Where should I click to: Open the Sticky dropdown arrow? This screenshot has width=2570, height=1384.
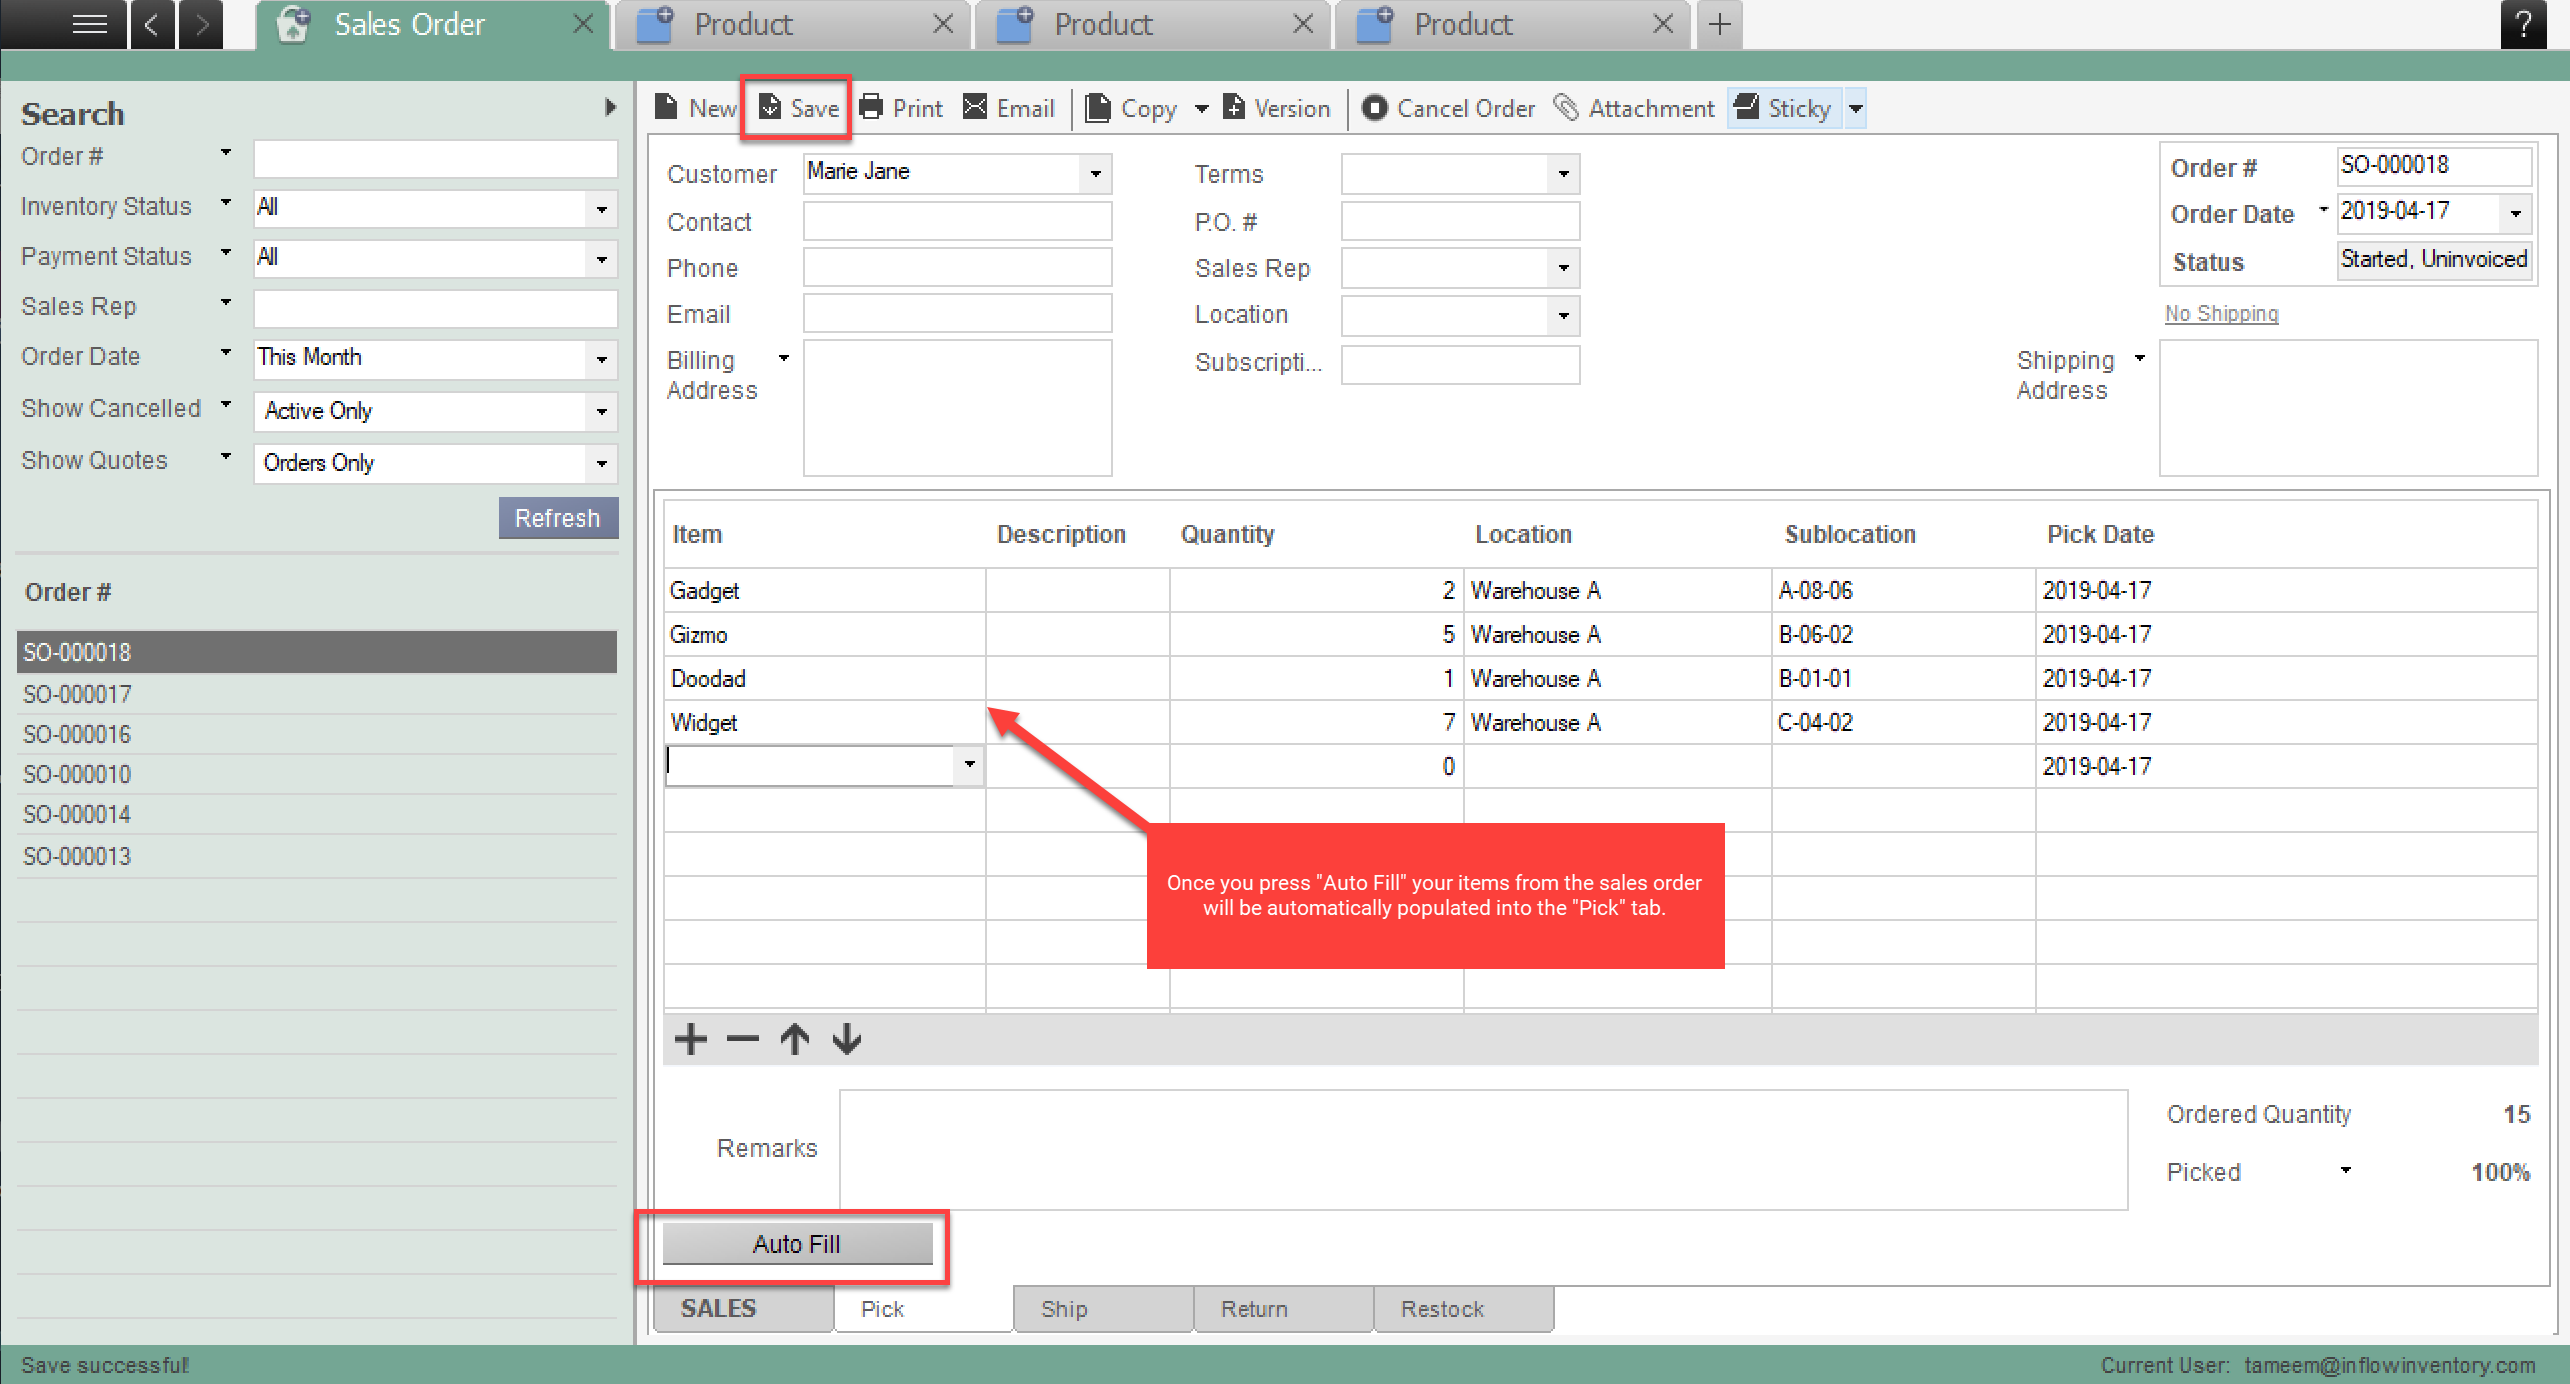point(1857,108)
